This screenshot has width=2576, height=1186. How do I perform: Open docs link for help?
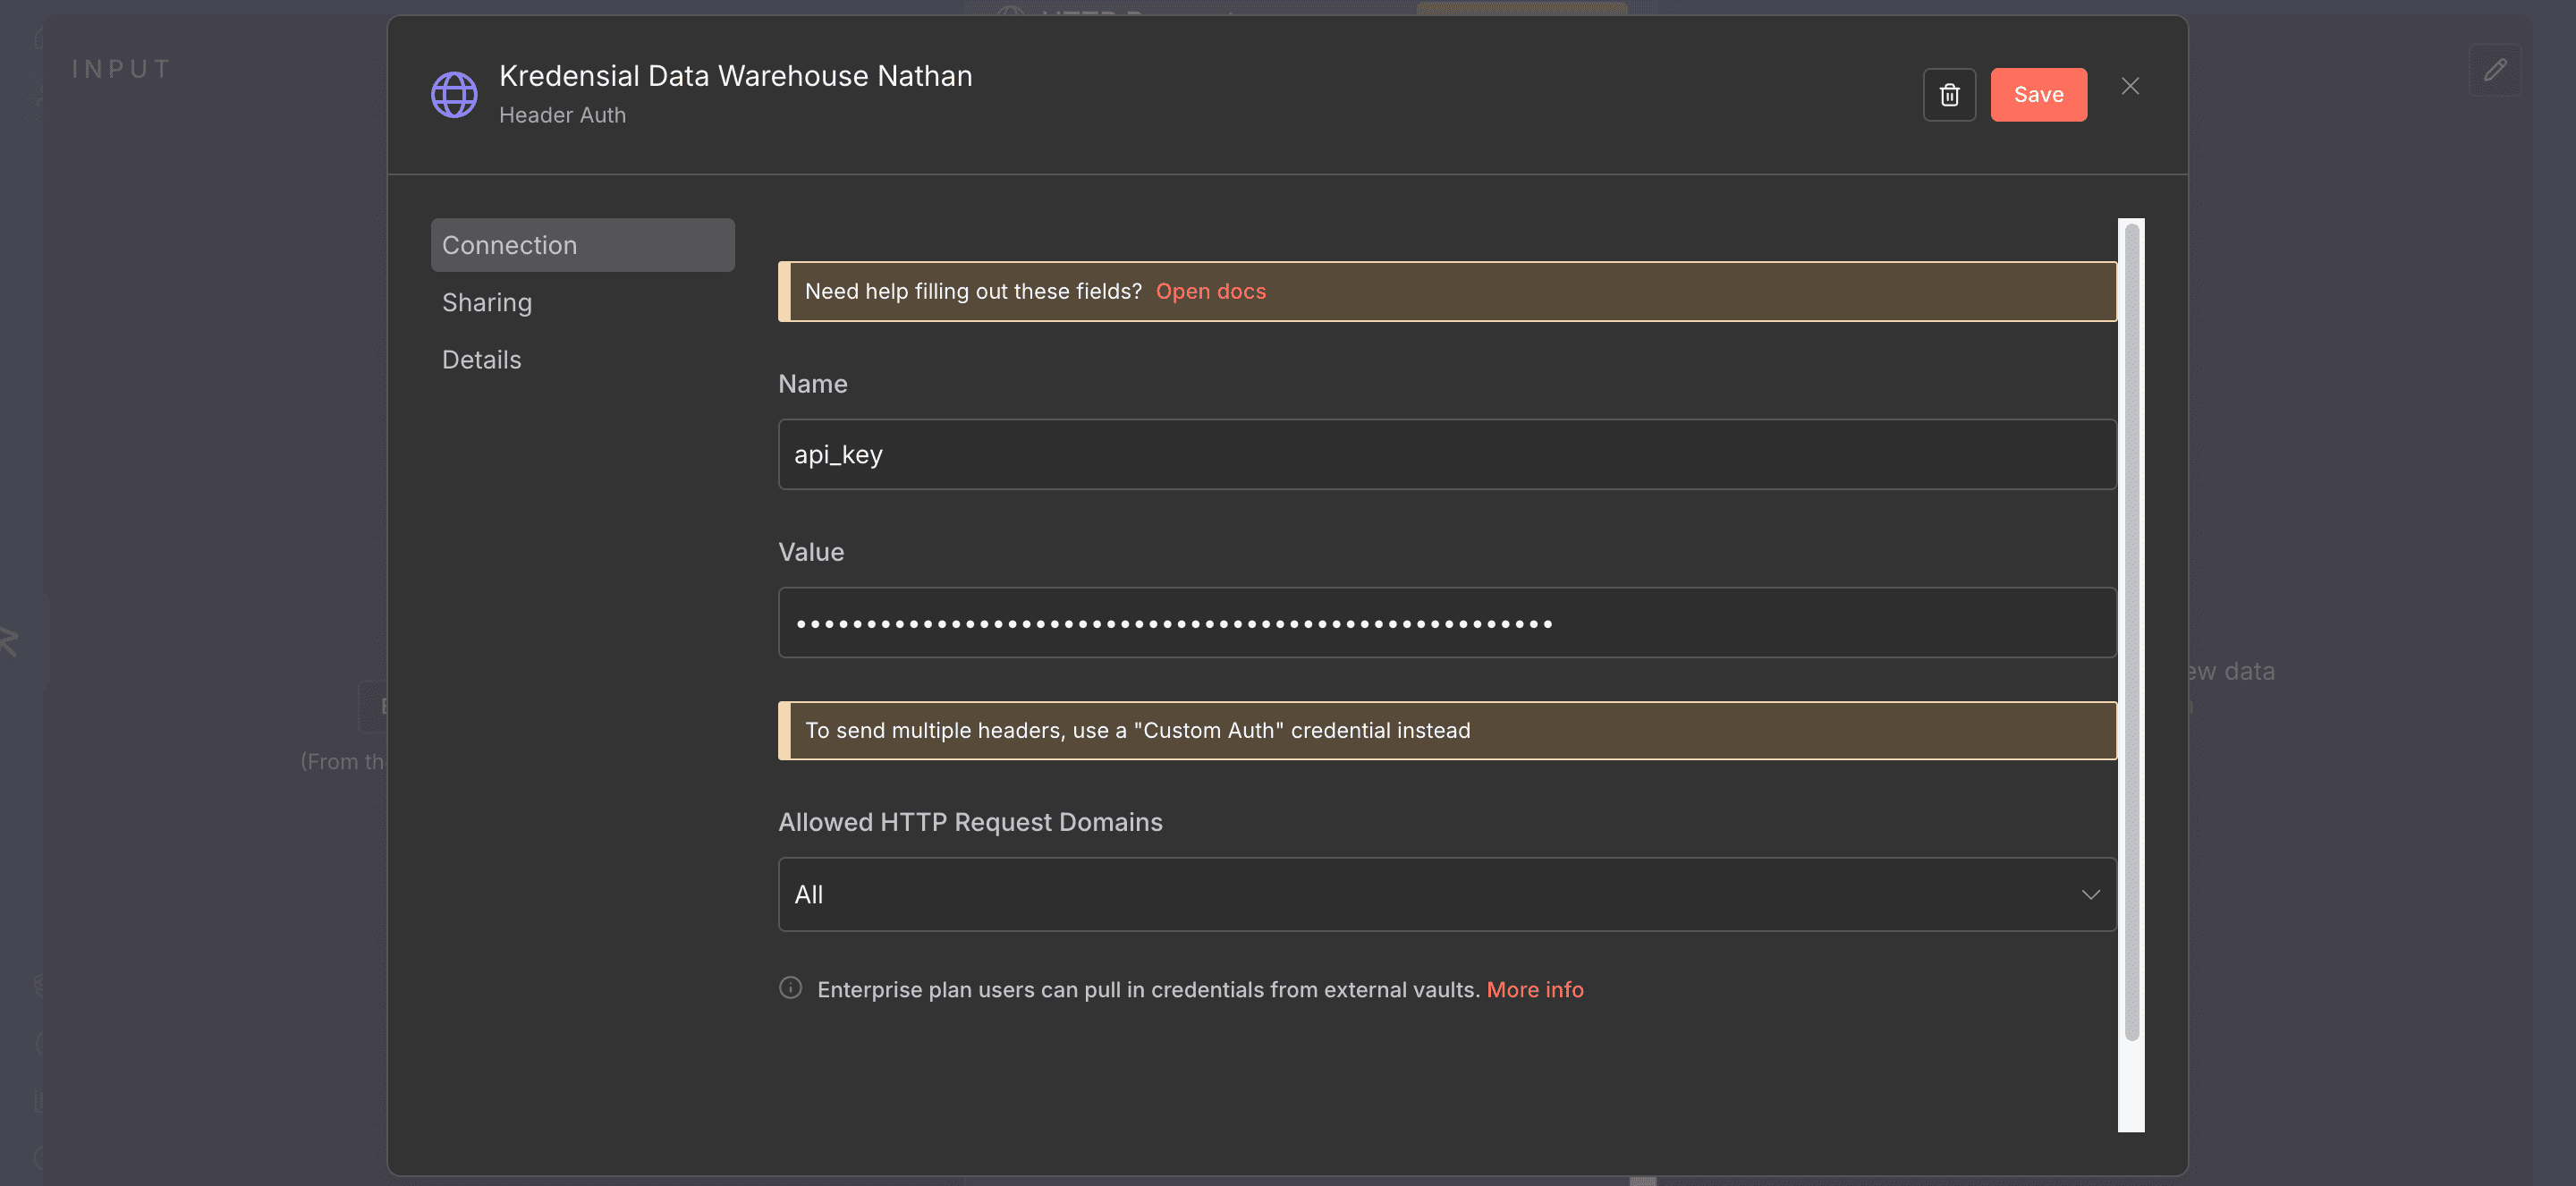point(1210,291)
